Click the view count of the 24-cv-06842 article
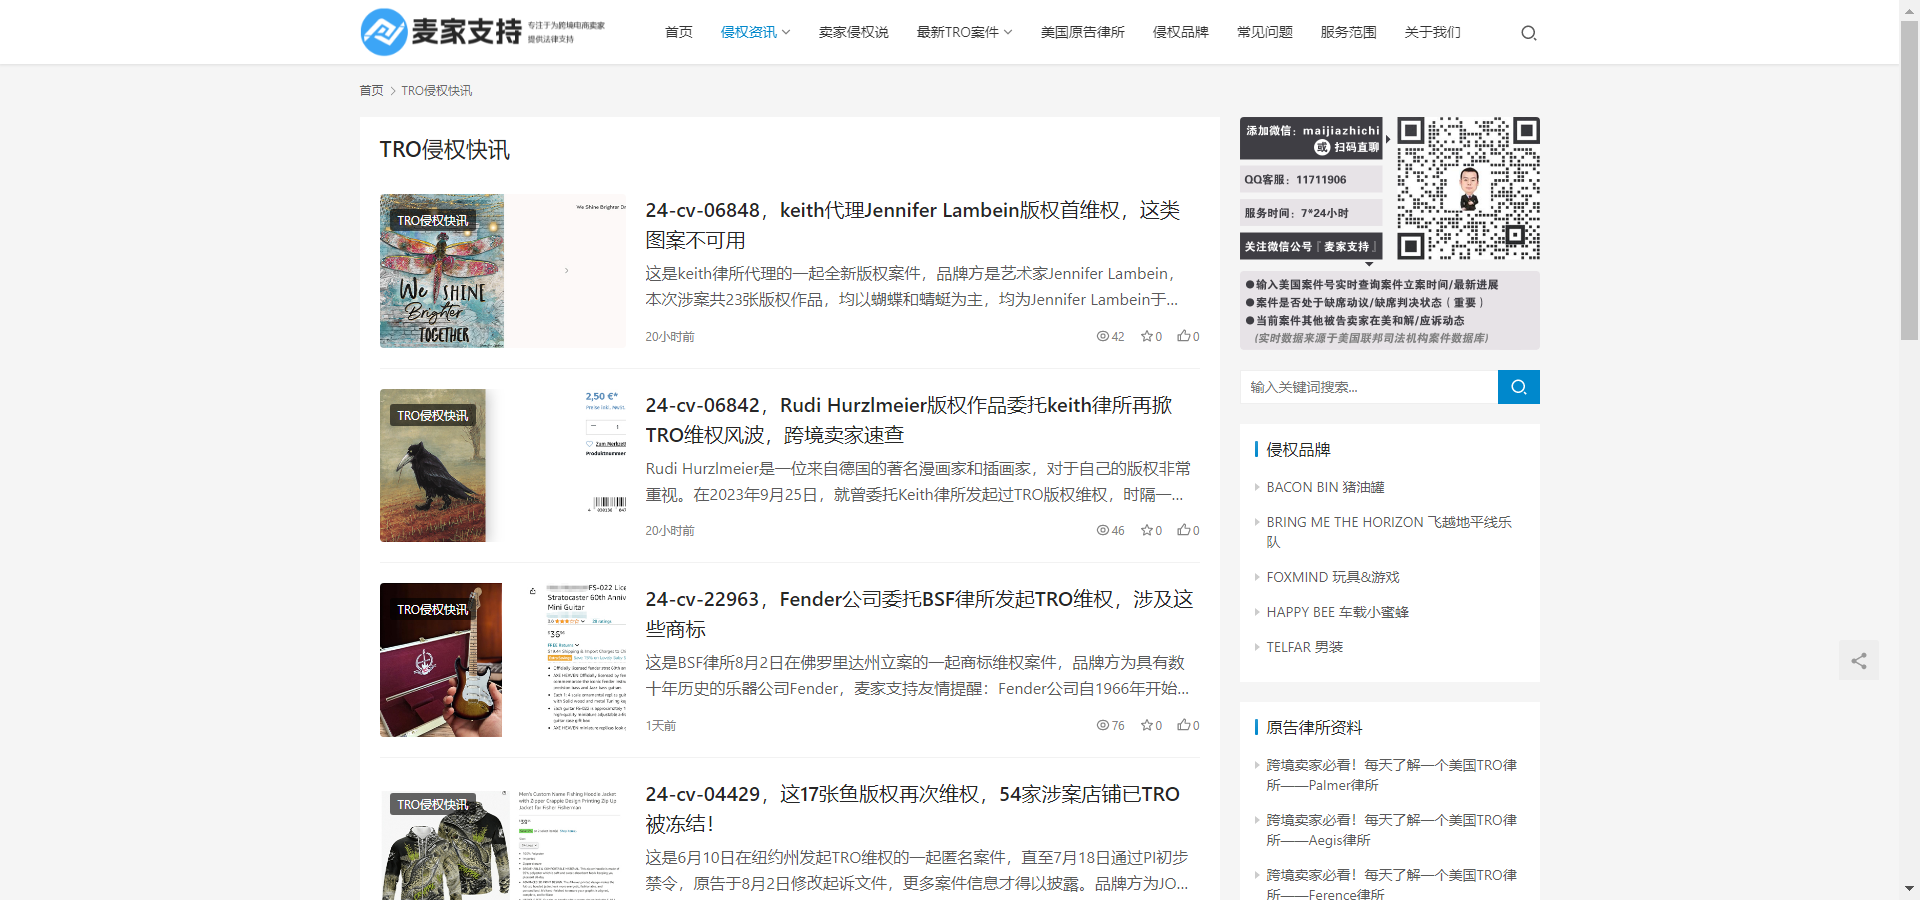The height and width of the screenshot is (900, 1920). point(1111,531)
